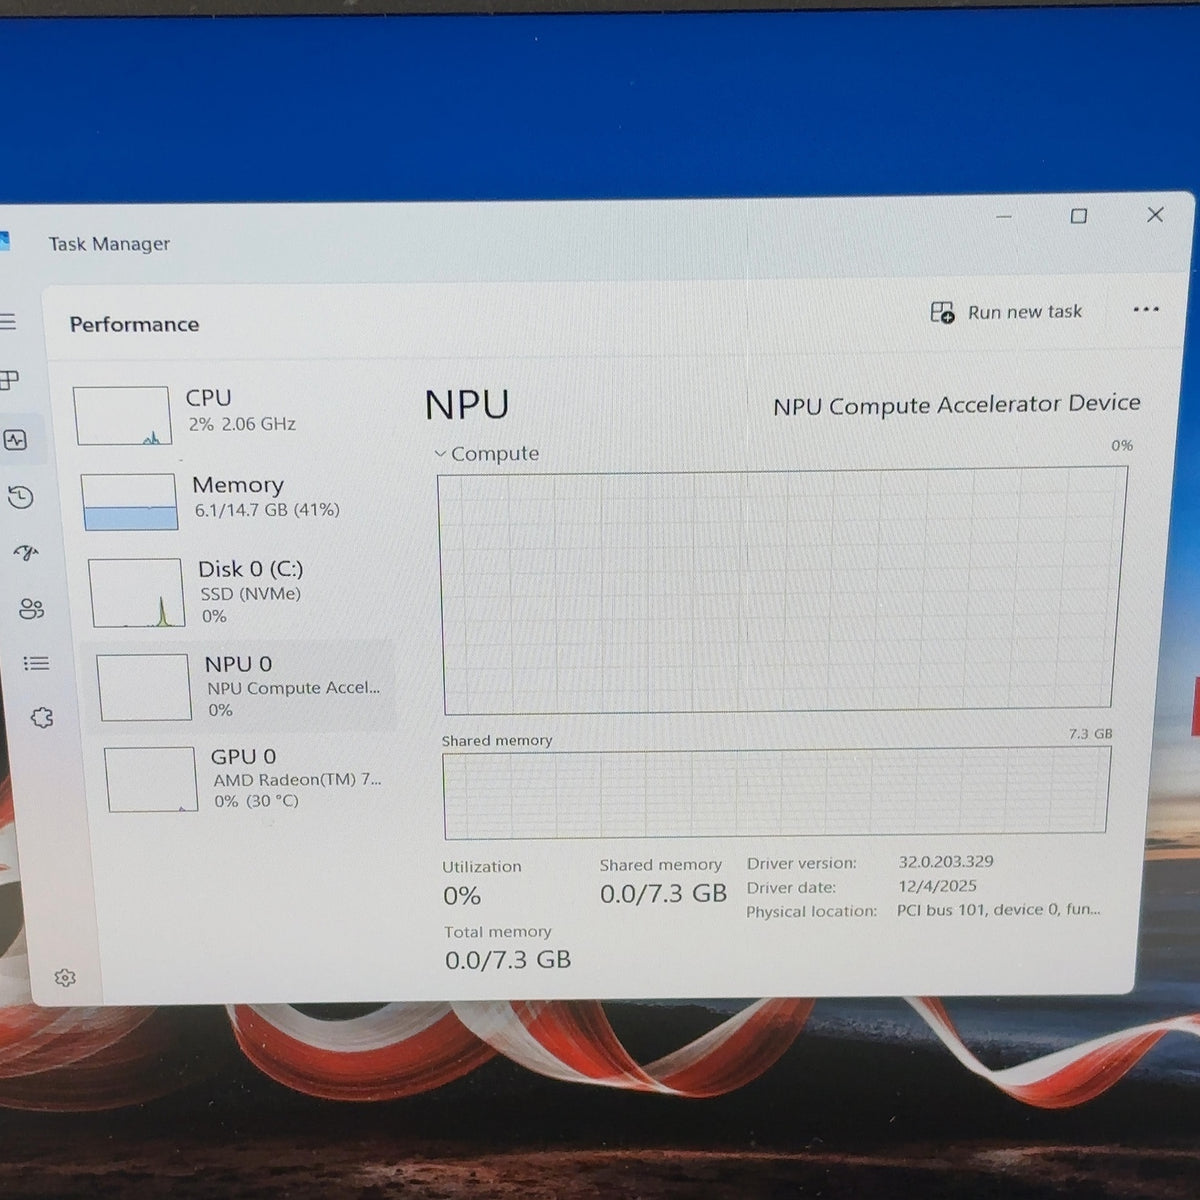The image size is (1200, 1200).
Task: Open the Details list page icon
Action: click(x=36, y=663)
